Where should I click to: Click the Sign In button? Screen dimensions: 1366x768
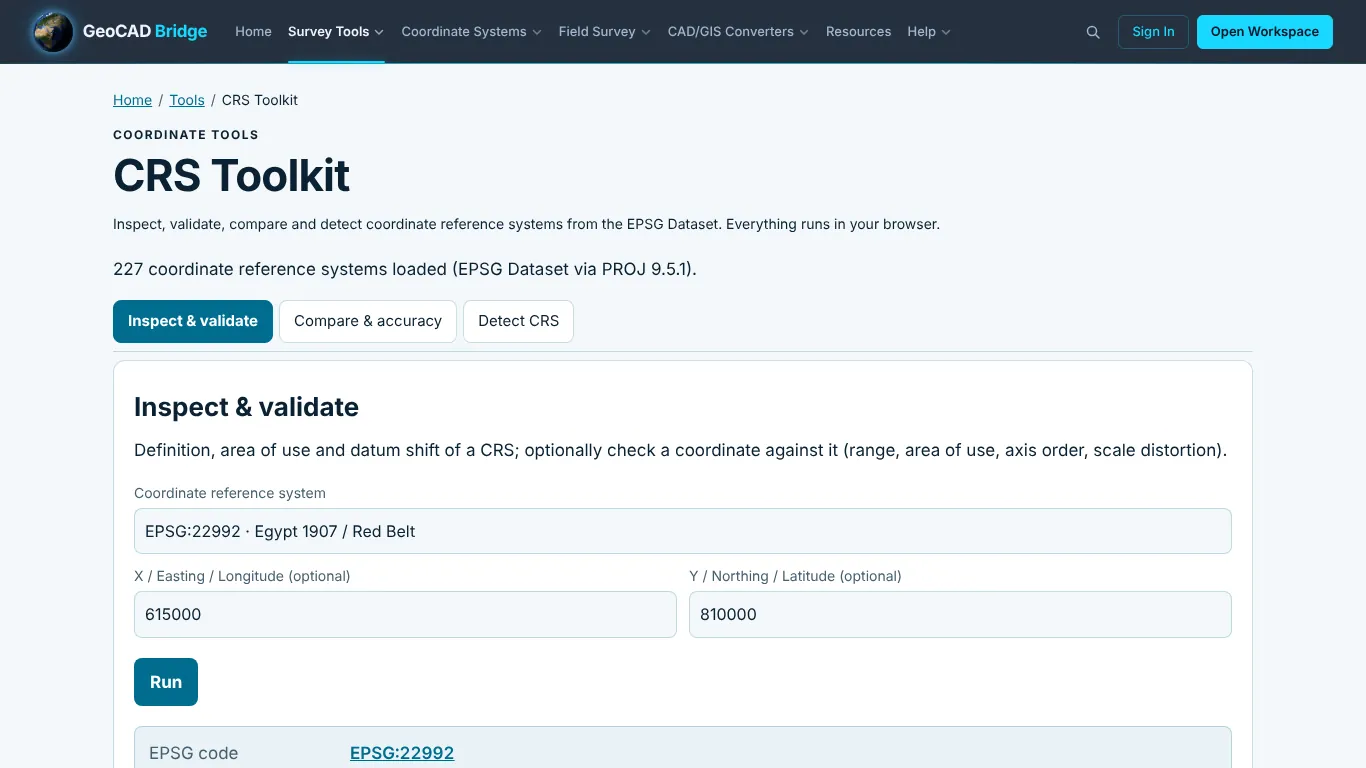1153,32
